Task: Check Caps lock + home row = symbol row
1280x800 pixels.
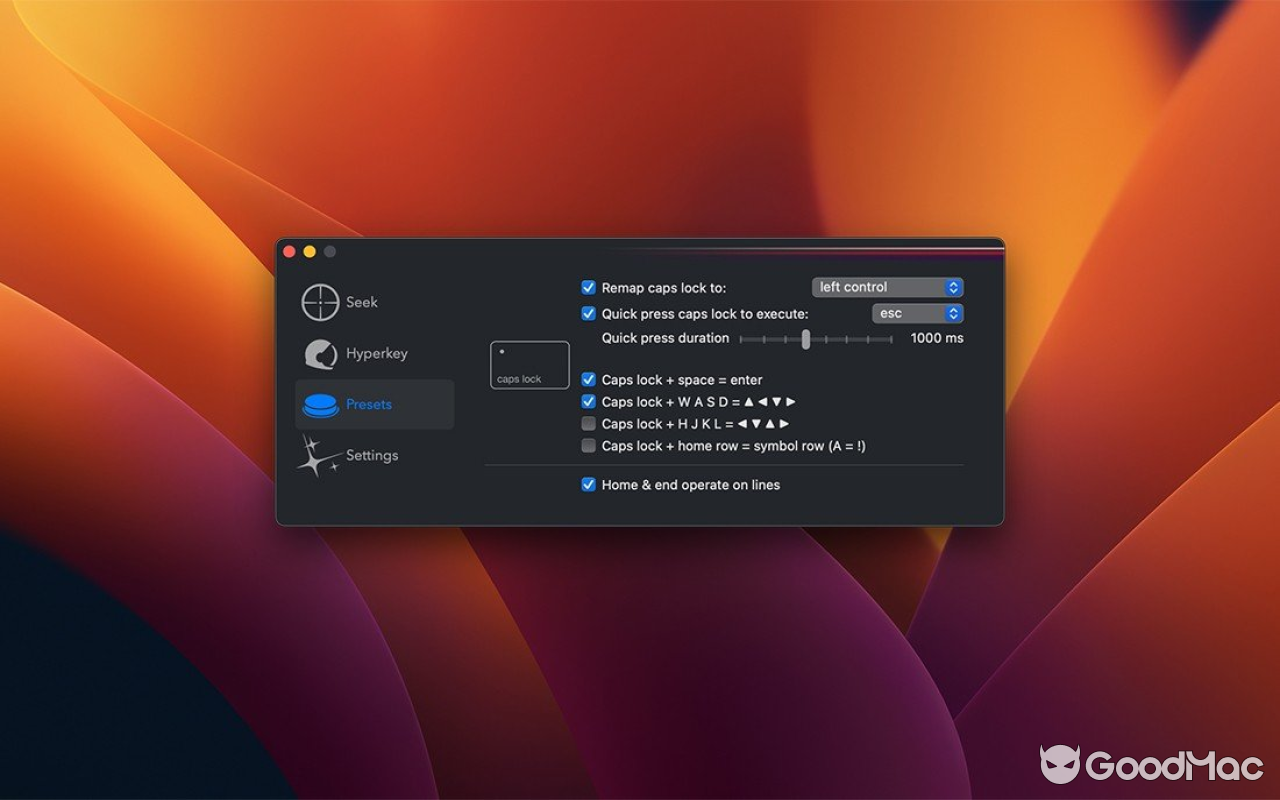Action: (x=589, y=445)
